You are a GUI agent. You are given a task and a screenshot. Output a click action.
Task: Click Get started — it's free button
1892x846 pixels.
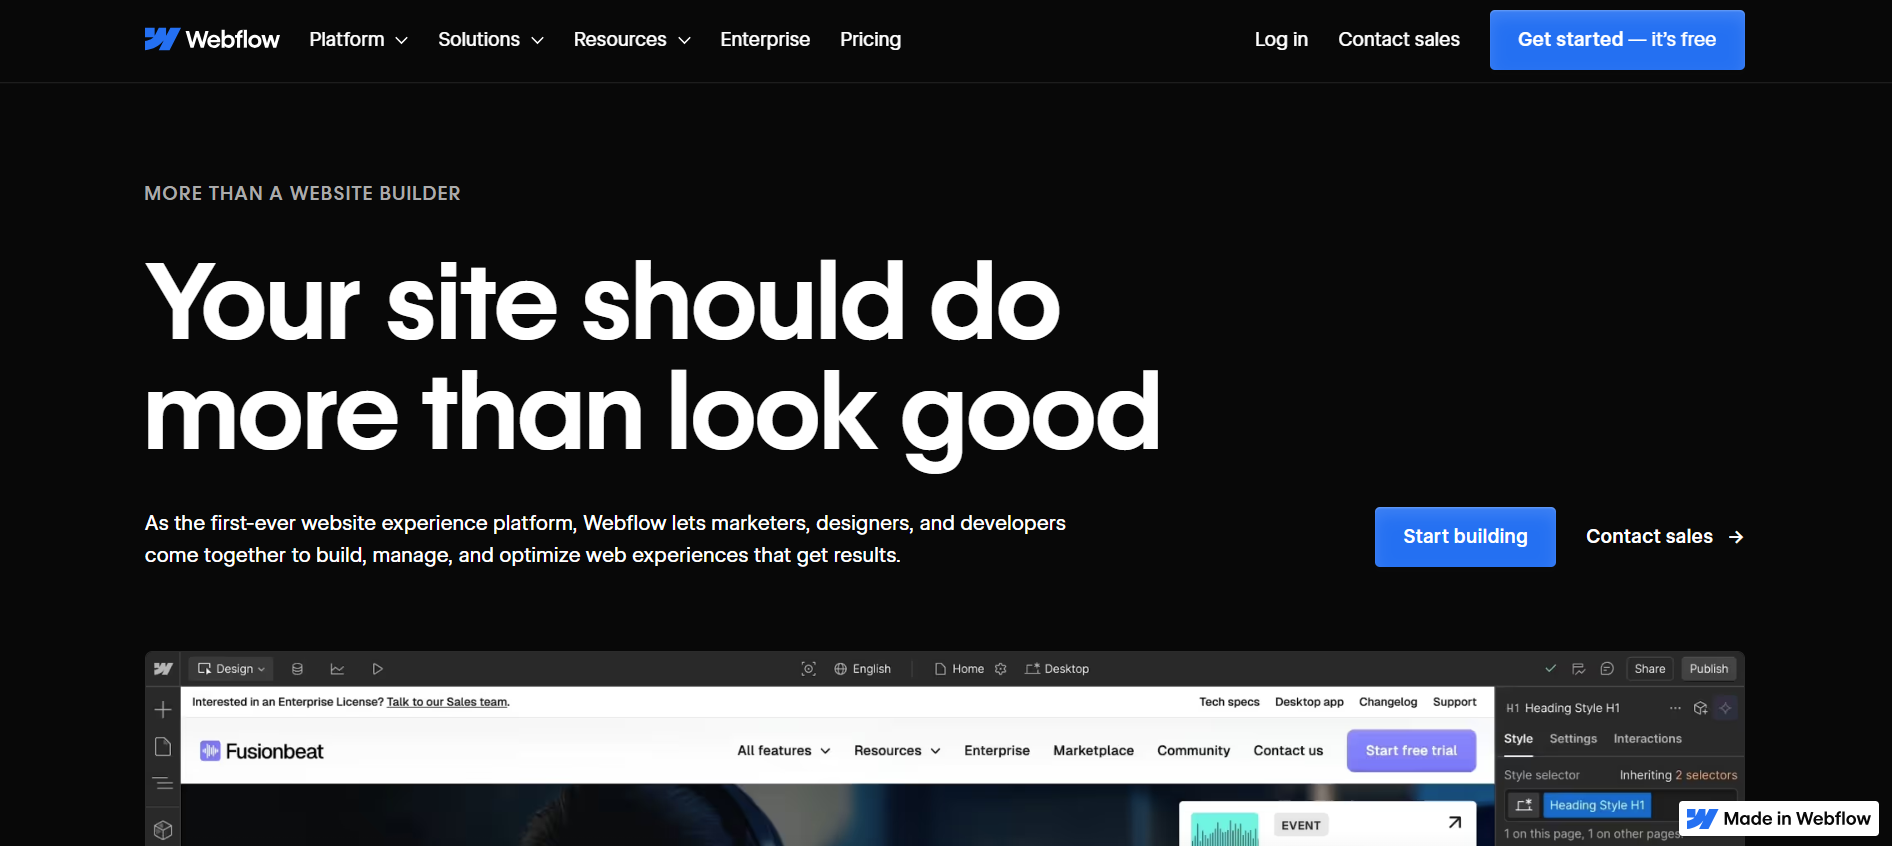(x=1617, y=40)
